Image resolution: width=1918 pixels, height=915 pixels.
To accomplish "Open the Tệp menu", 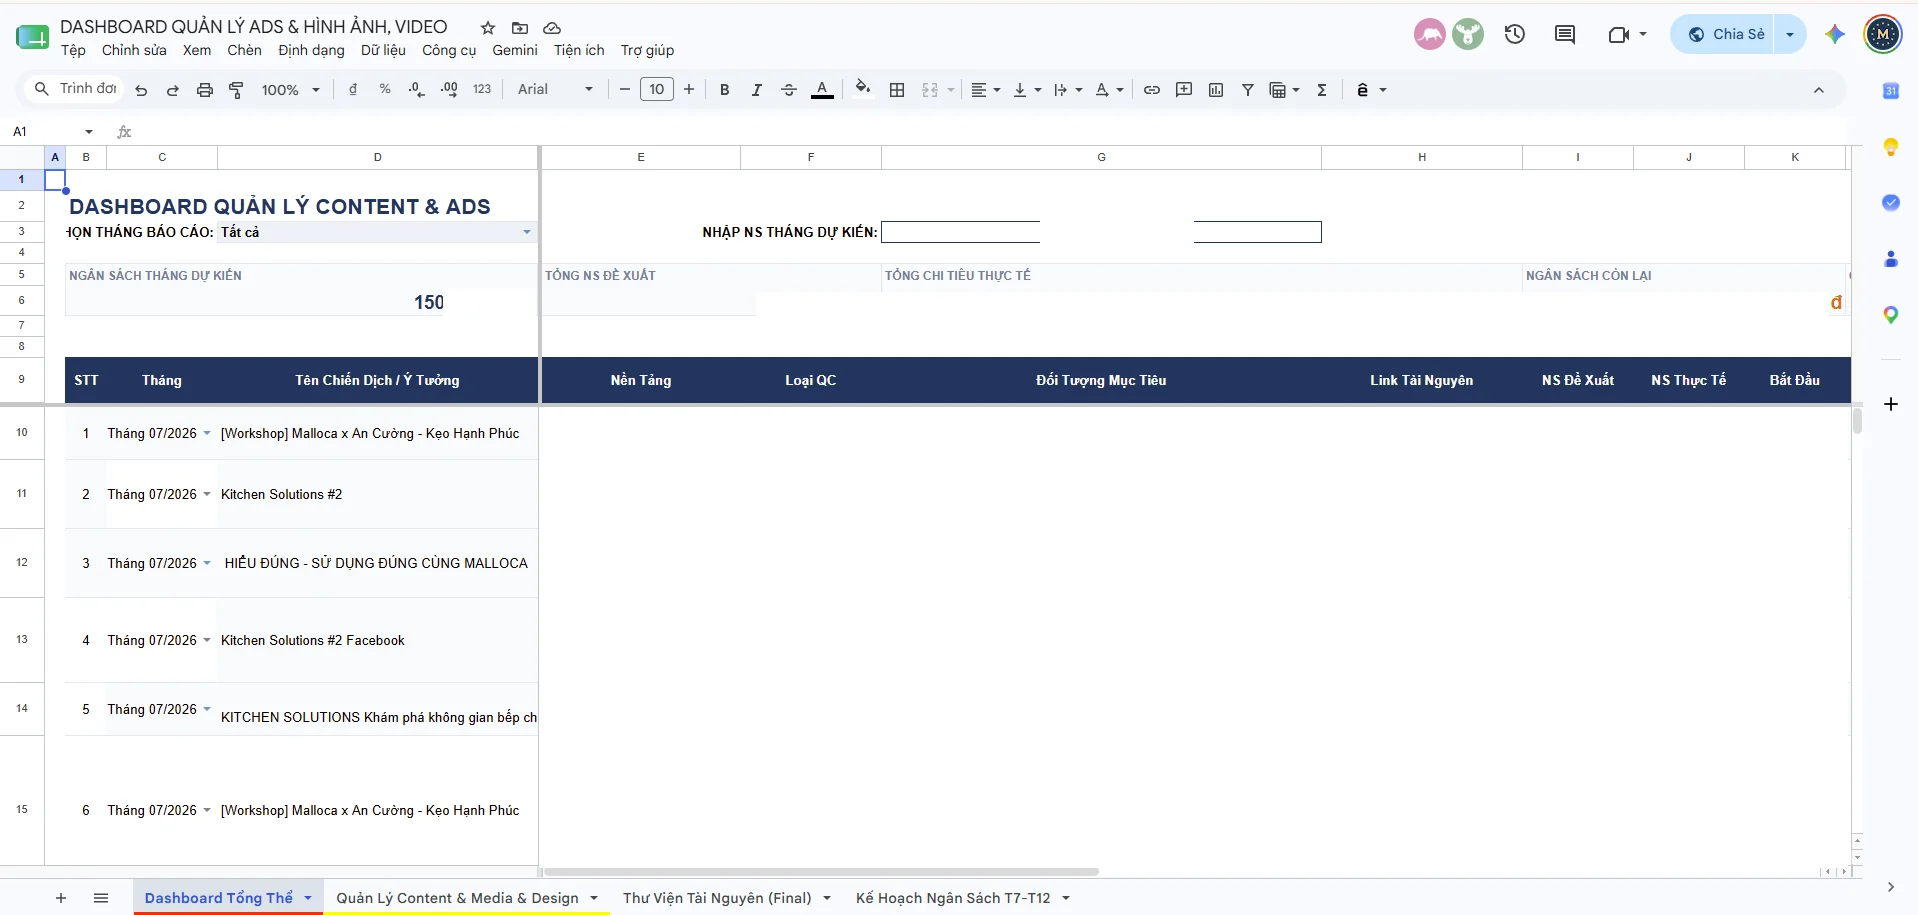I will point(73,50).
